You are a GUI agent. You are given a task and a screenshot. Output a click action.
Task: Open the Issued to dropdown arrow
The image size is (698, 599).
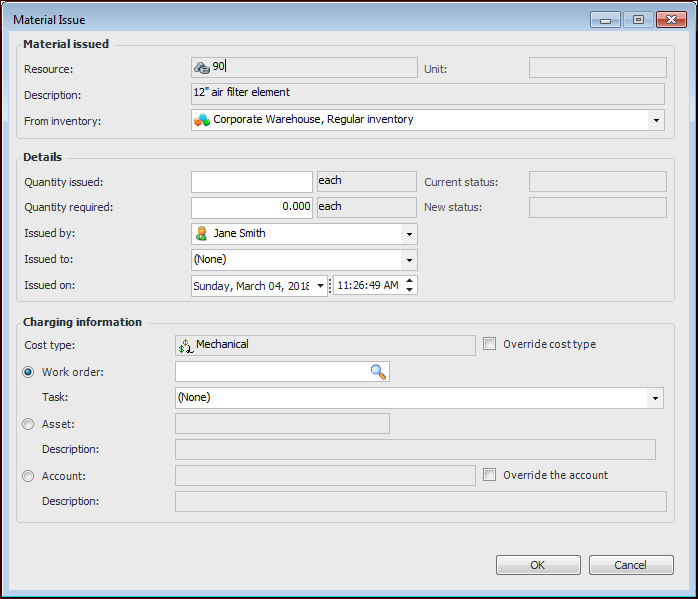409,260
